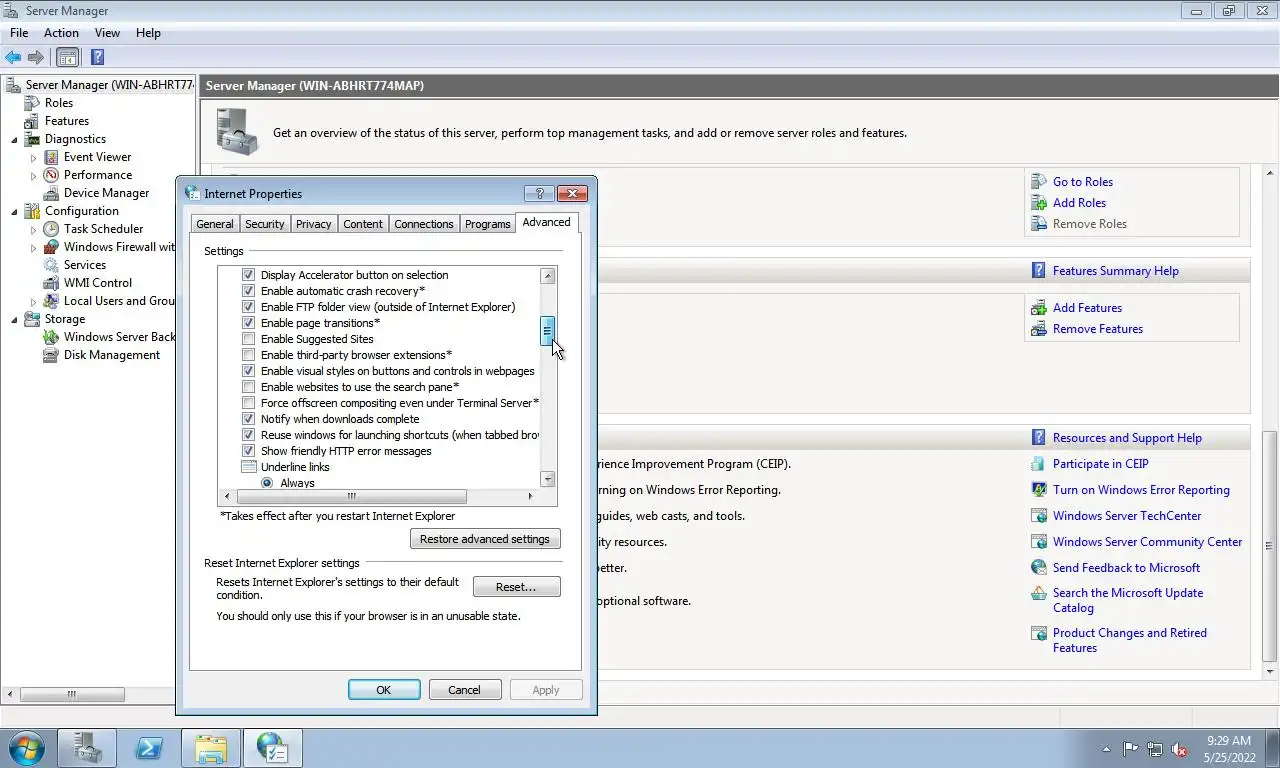Click the Help toolbar icon in Server Manager
1280x768 pixels.
click(98, 57)
